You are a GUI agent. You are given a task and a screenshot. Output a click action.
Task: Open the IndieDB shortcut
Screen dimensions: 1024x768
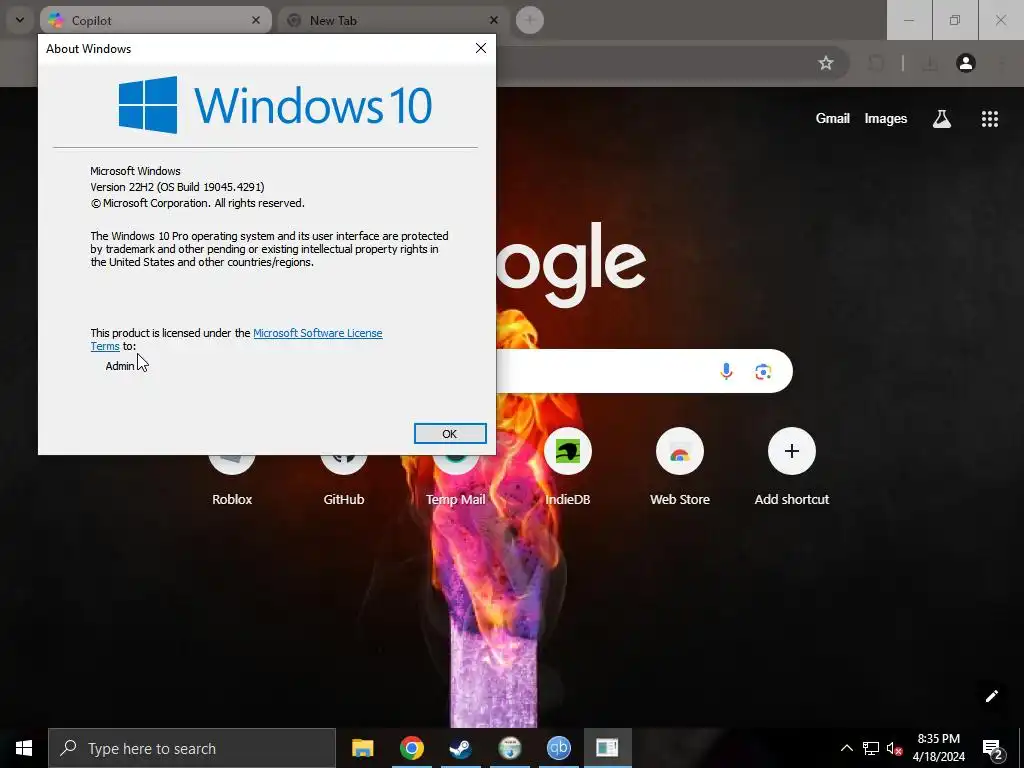(x=568, y=468)
